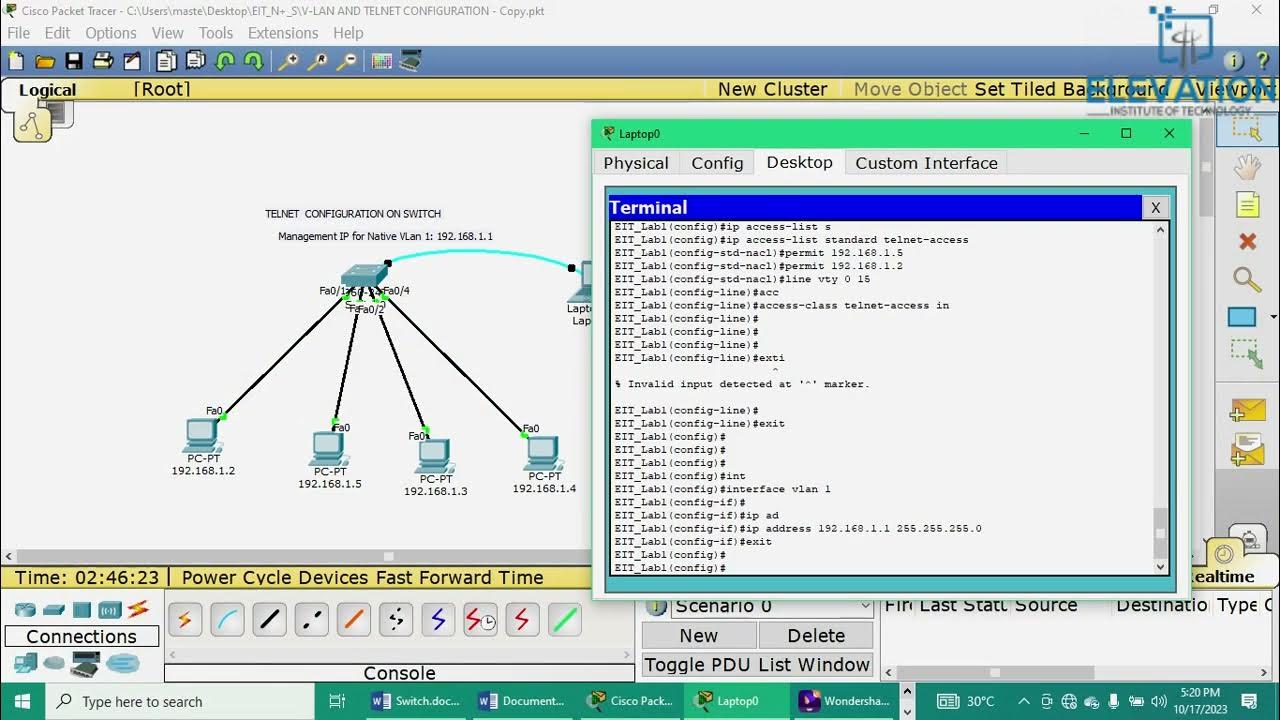Screen dimensions: 1280x720
Task: Open the Options menu
Action: click(x=111, y=33)
